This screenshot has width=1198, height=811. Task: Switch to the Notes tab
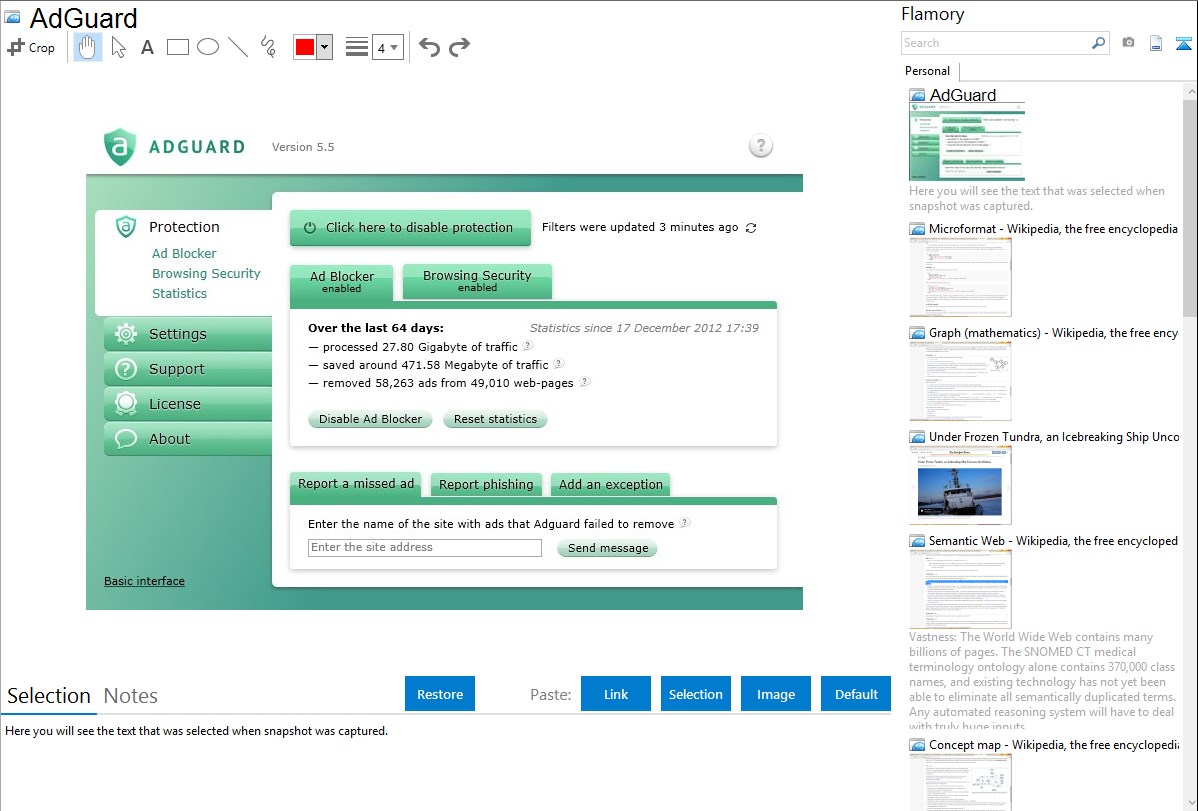click(x=131, y=696)
